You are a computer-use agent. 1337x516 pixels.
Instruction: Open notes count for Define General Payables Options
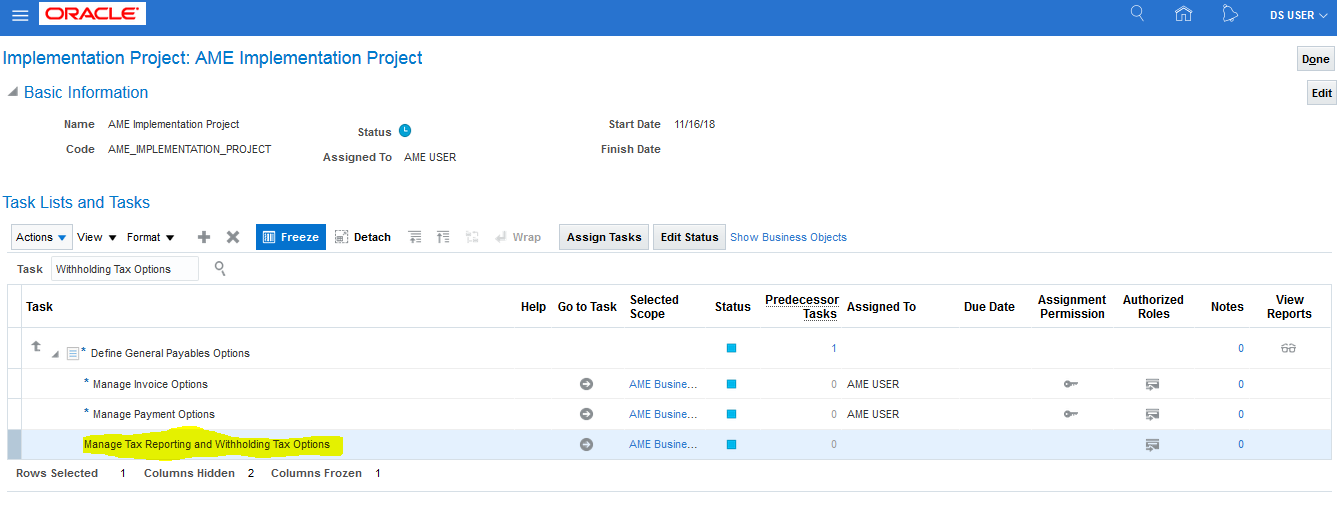tap(1241, 348)
